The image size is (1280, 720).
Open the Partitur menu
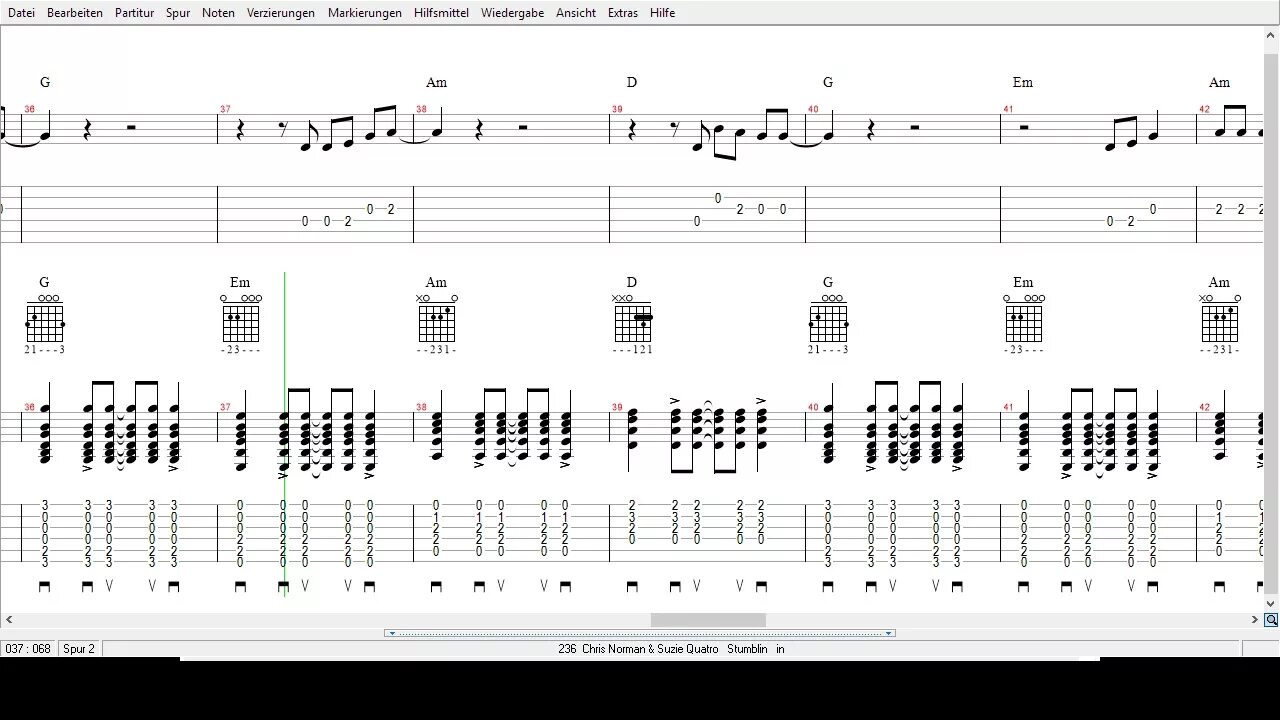[x=134, y=13]
